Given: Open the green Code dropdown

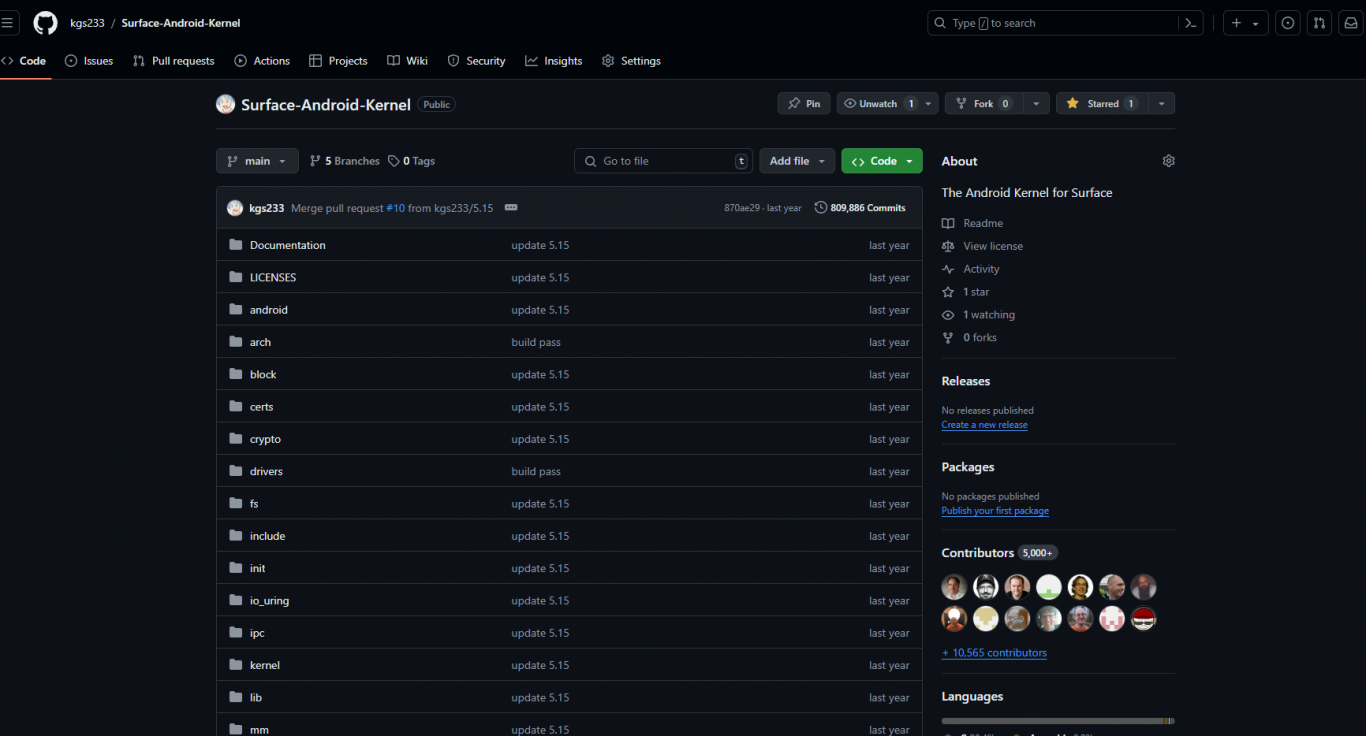Looking at the screenshot, I should point(882,161).
